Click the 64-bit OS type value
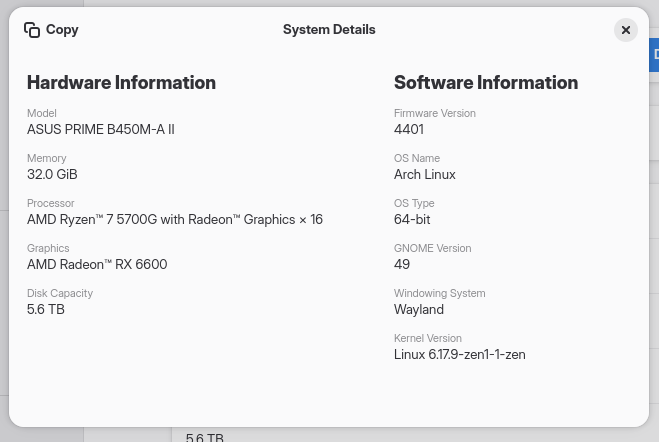The height and width of the screenshot is (442, 659). coord(412,219)
